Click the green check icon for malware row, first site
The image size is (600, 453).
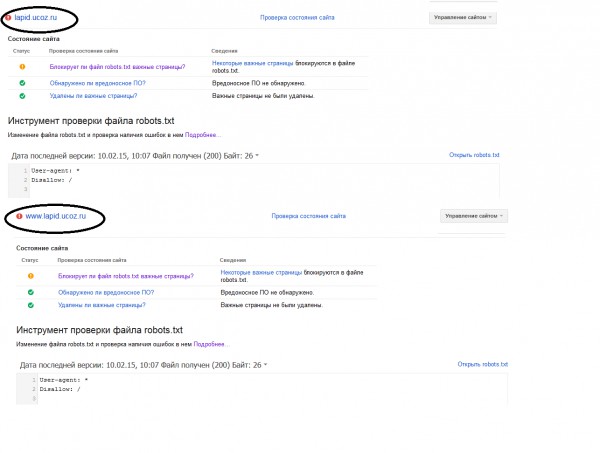coord(22,83)
